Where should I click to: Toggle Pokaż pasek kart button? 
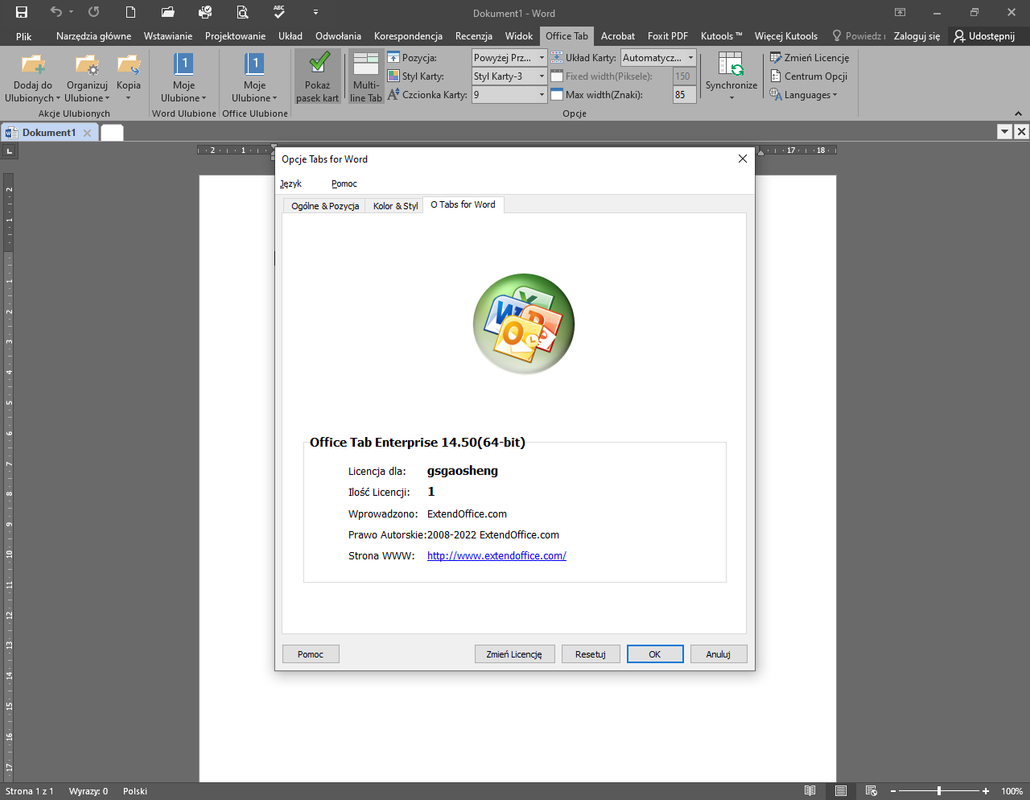coord(317,78)
